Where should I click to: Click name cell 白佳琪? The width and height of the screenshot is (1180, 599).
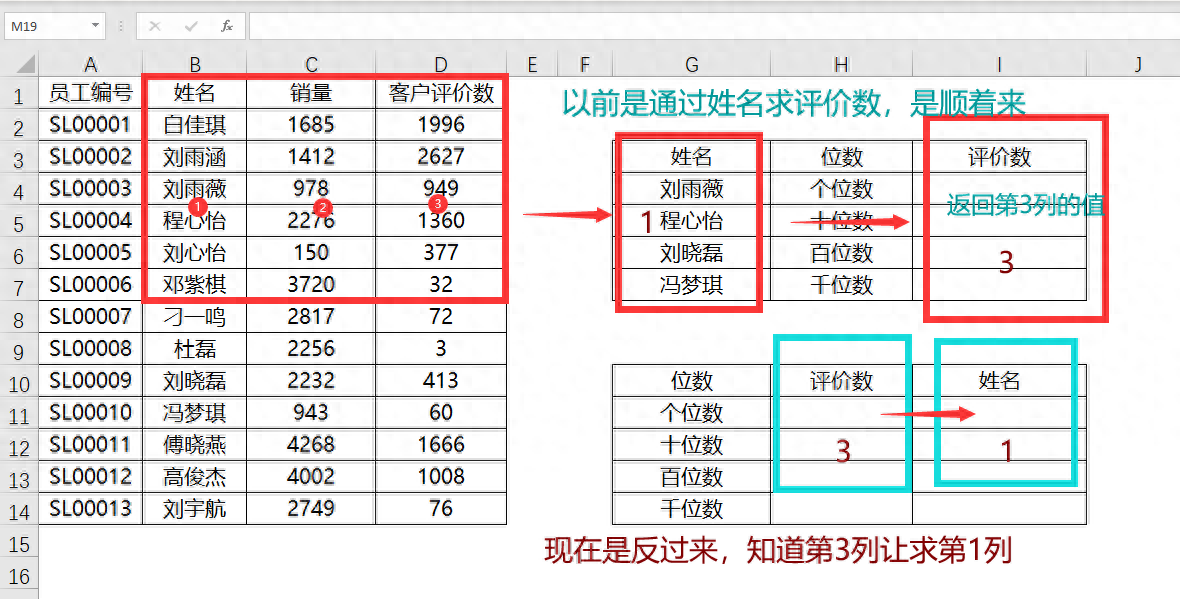[x=195, y=124]
